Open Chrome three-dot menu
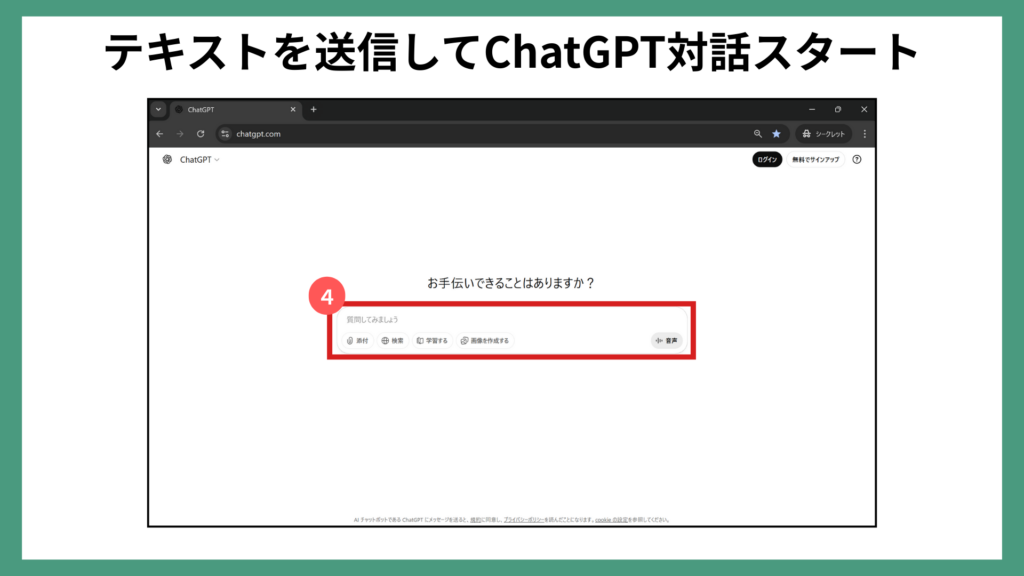Image resolution: width=1024 pixels, height=576 pixels. 865,134
